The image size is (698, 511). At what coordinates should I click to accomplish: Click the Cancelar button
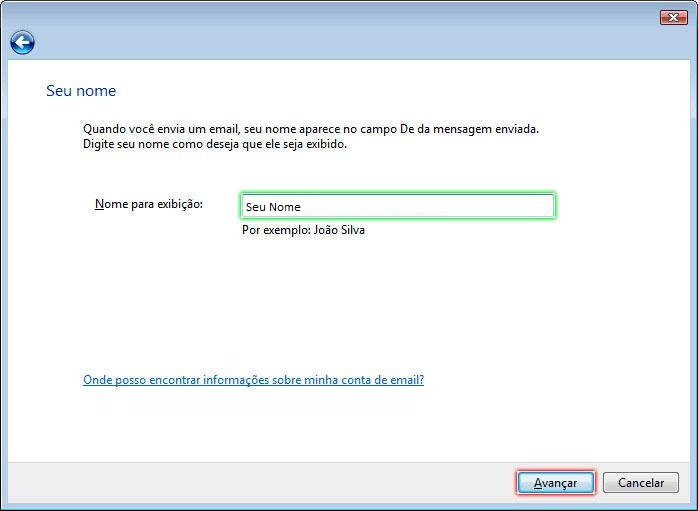[641, 483]
